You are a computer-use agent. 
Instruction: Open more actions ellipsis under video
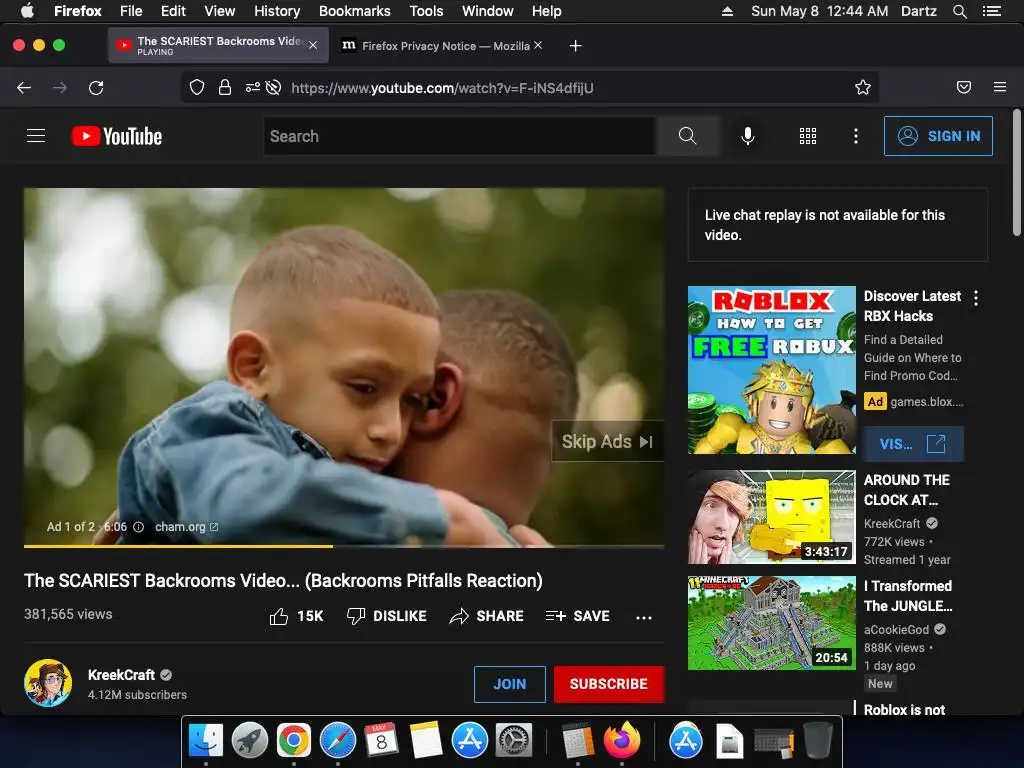click(644, 617)
